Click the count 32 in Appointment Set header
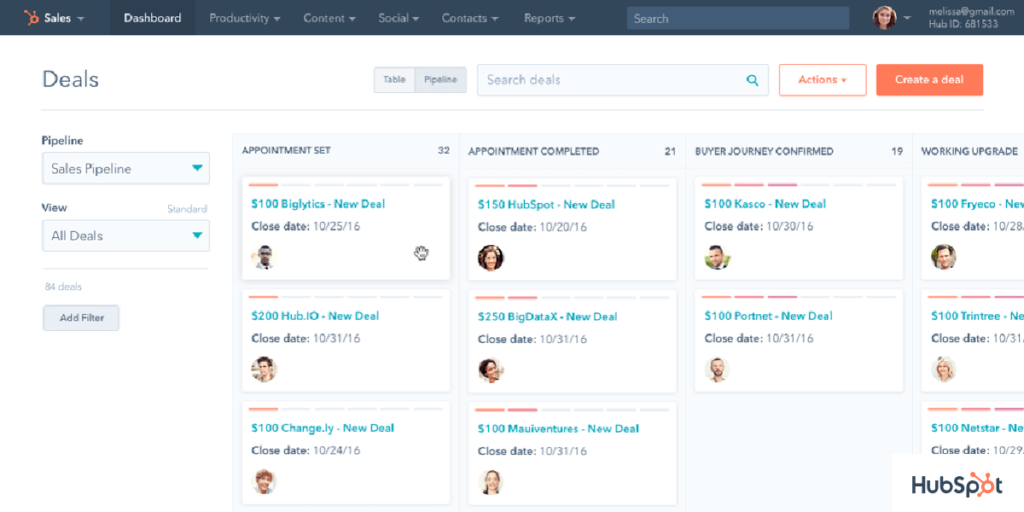Image resolution: width=1024 pixels, height=512 pixels. click(x=443, y=151)
